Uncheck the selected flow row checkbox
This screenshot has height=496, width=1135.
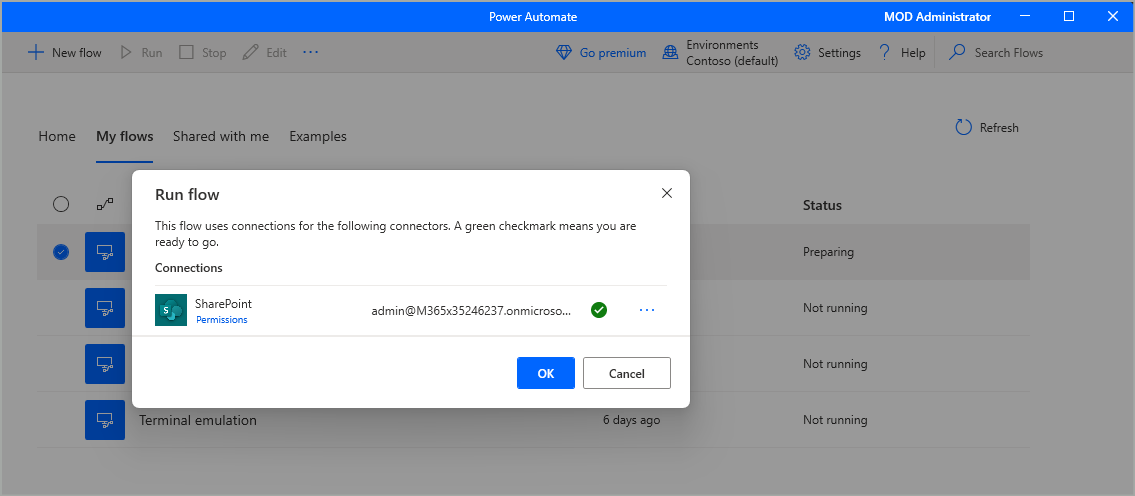coord(61,252)
